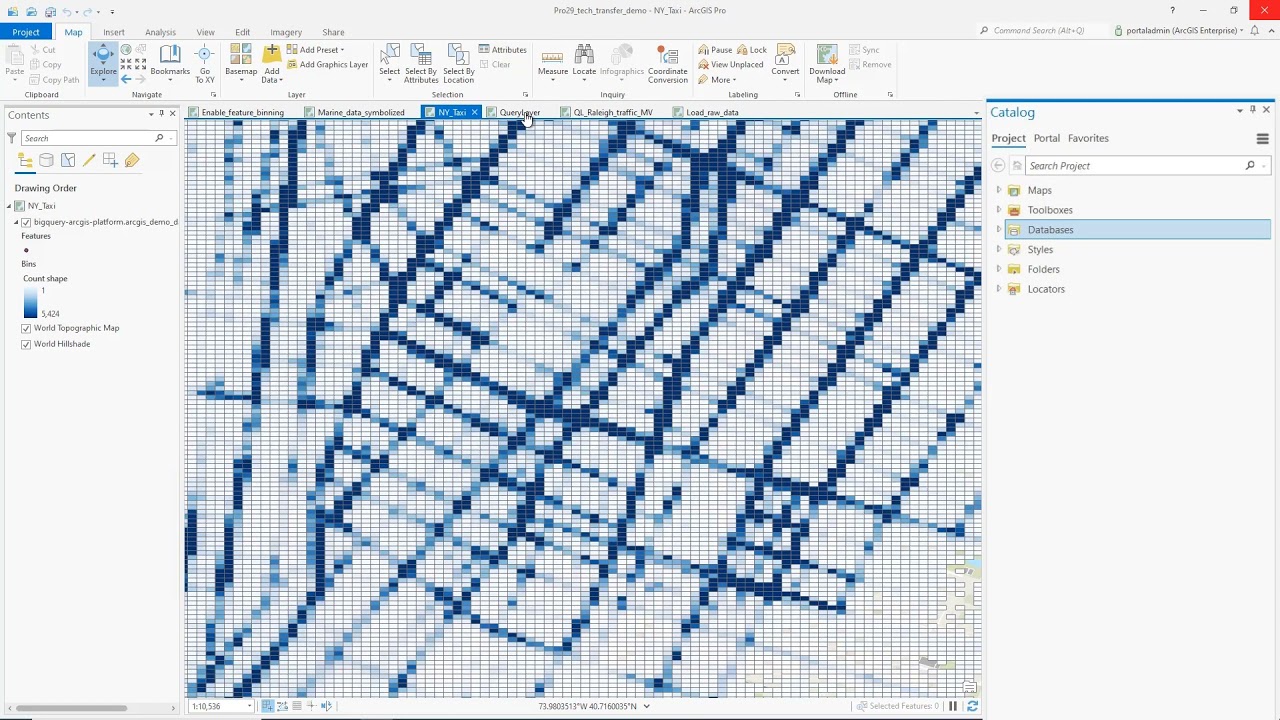The width and height of the screenshot is (1280, 720).
Task: Open the Marine_data_symbolized map tab
Action: (x=361, y=112)
